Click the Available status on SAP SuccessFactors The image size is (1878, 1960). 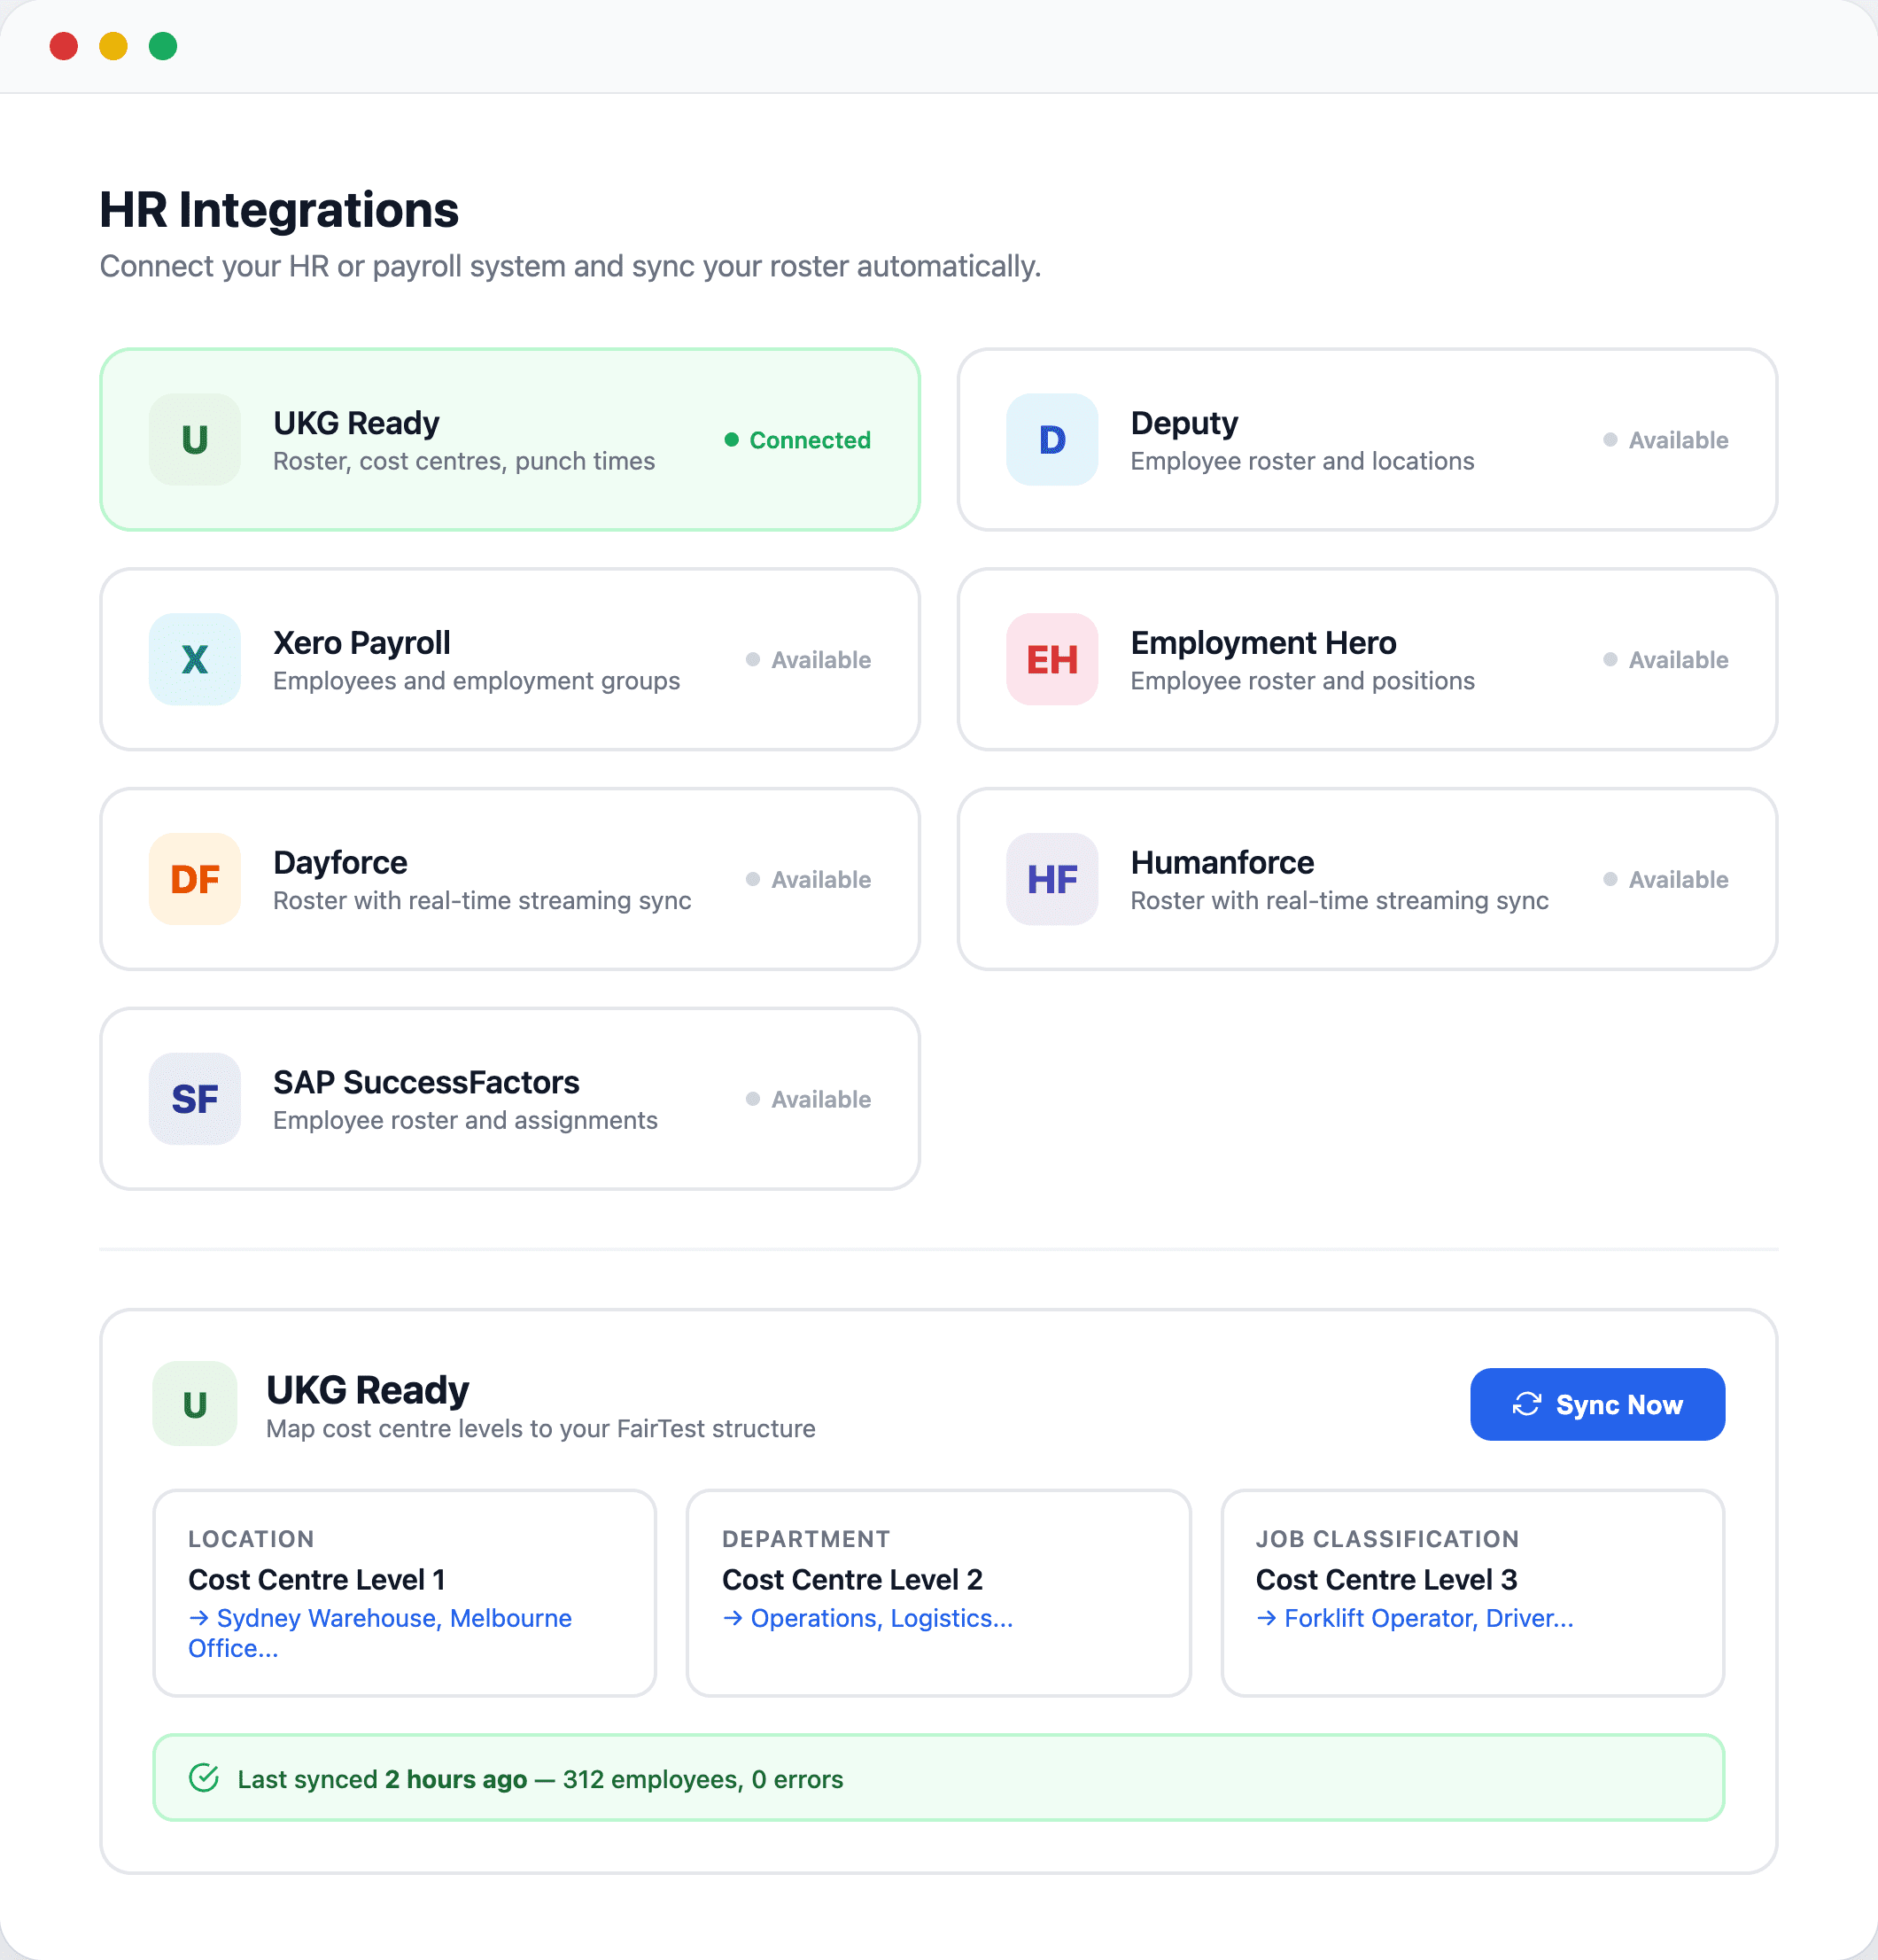[808, 1099]
